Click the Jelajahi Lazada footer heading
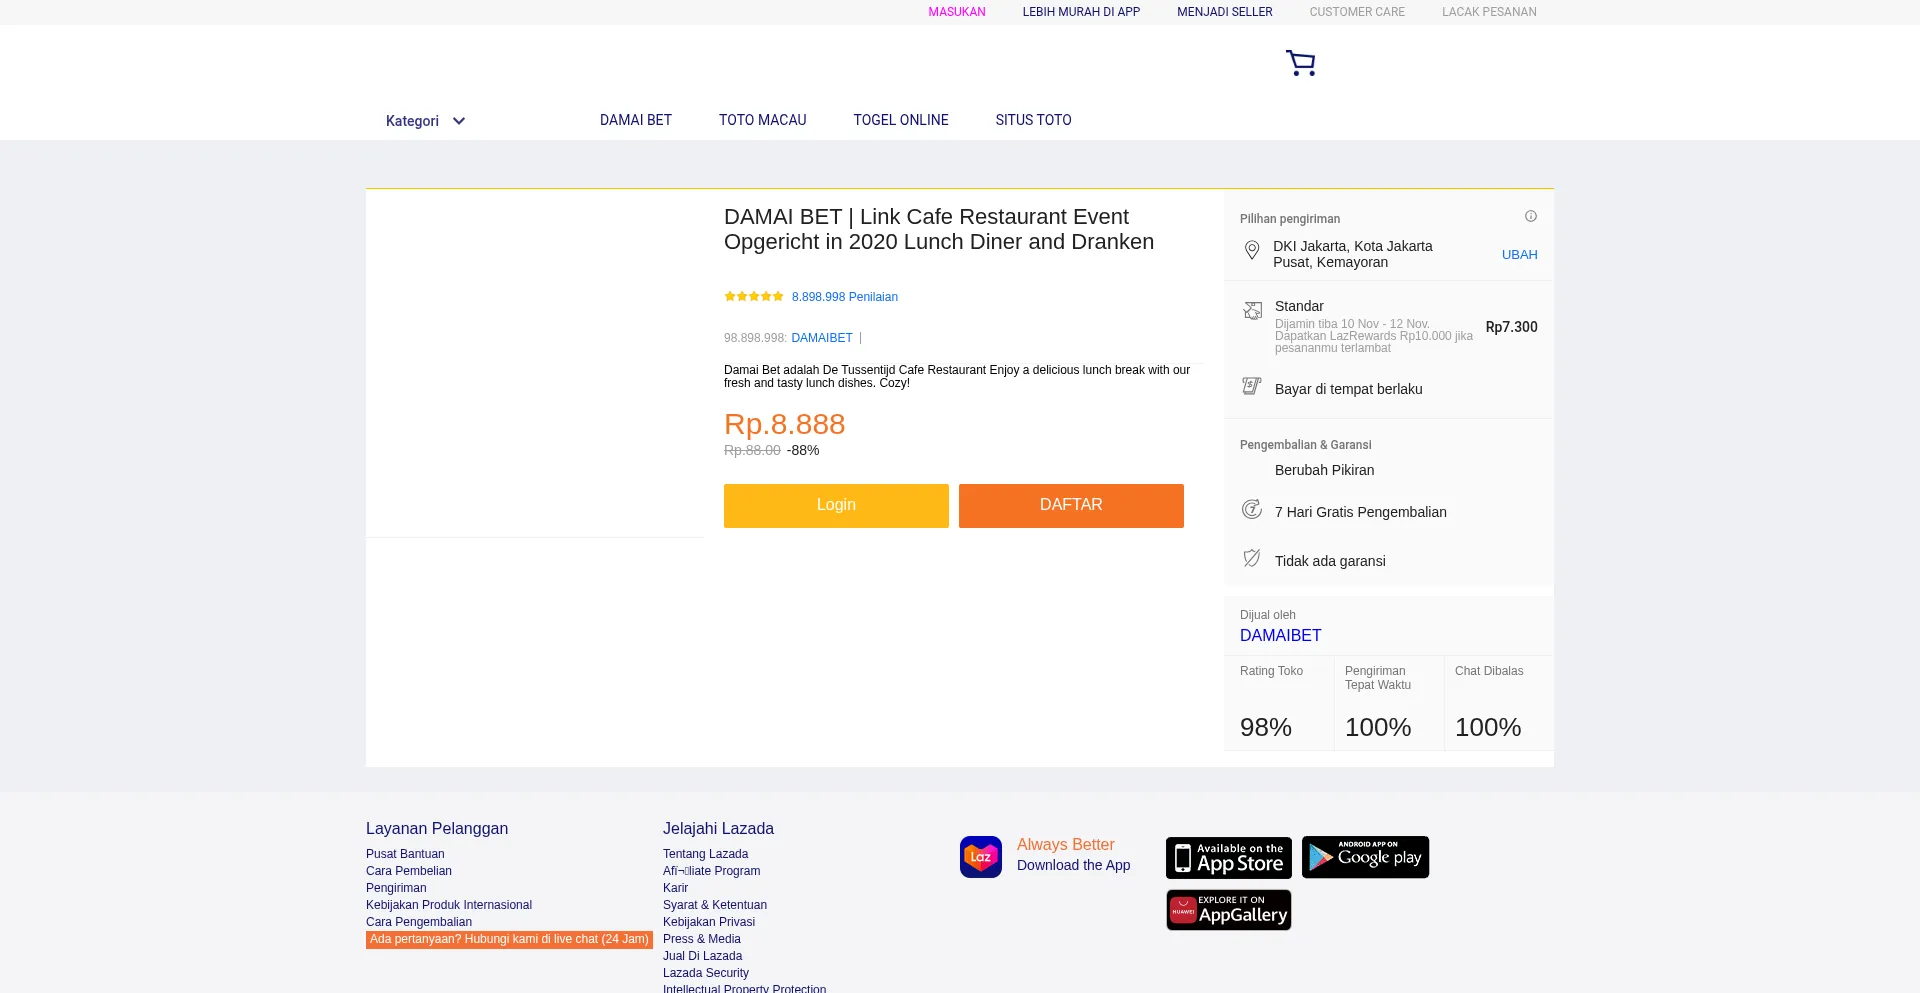The width and height of the screenshot is (1920, 993). point(718,828)
